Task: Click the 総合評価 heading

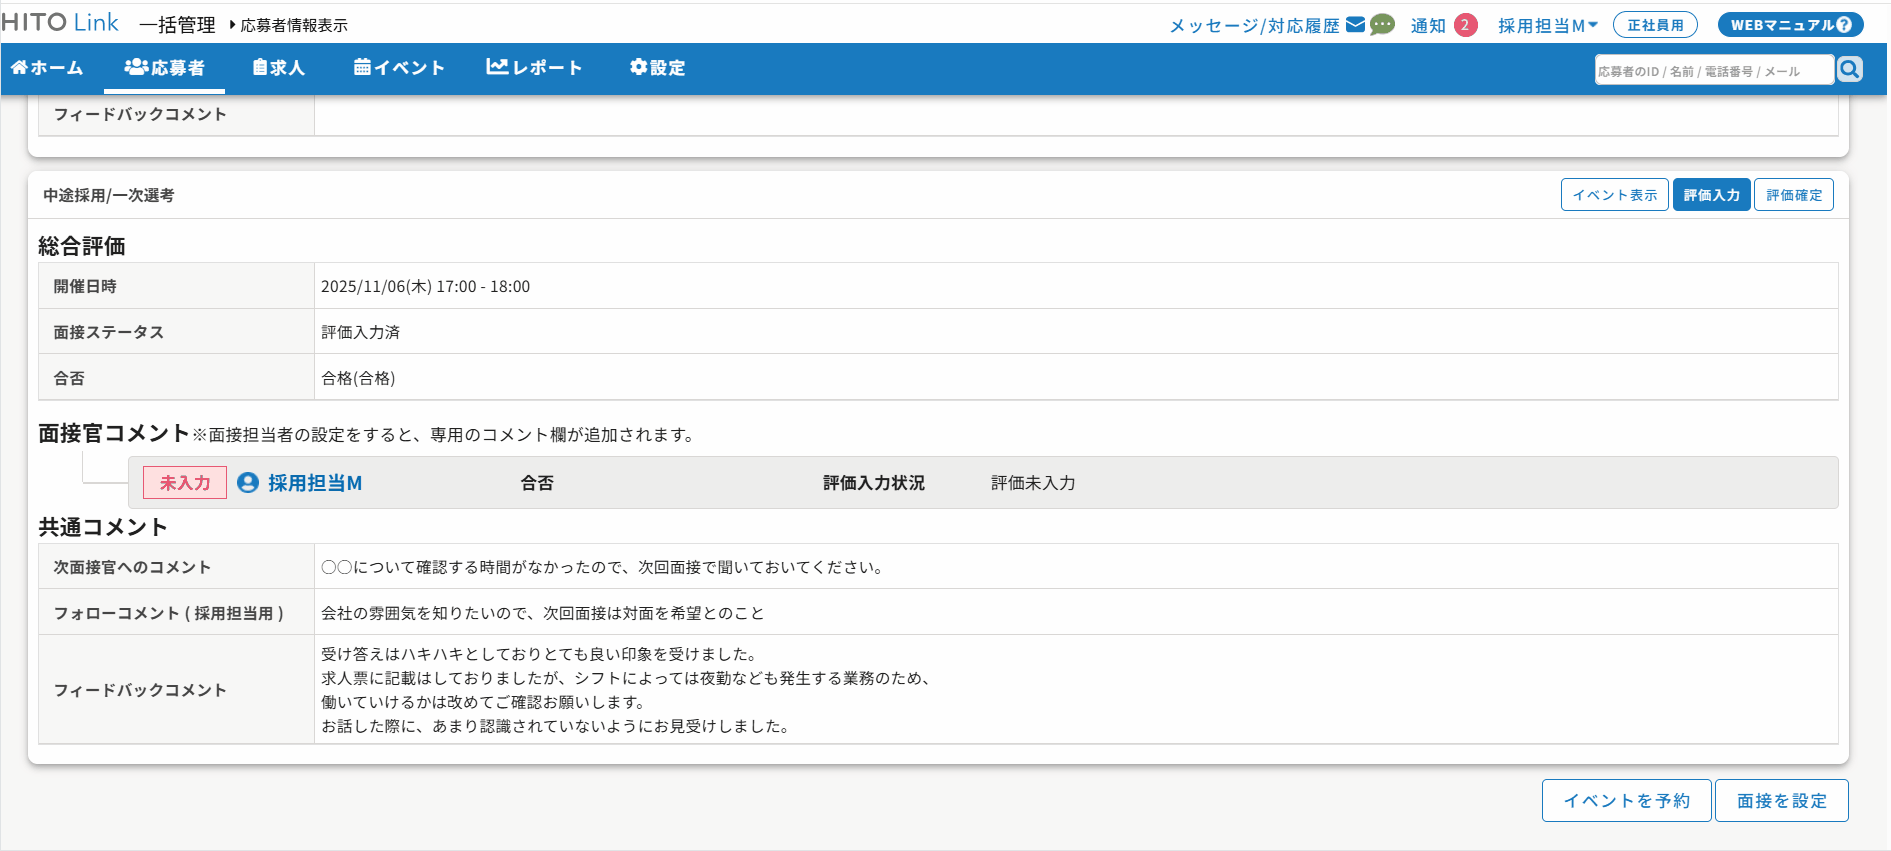Action: (x=82, y=246)
